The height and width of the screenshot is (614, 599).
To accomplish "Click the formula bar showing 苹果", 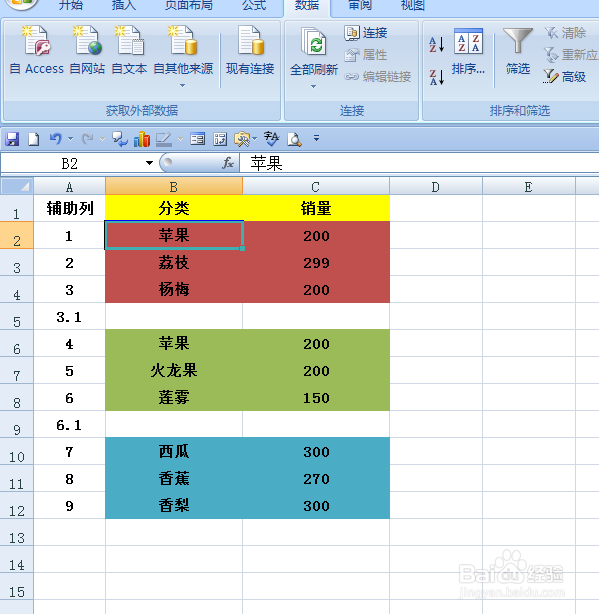I will [x=419, y=163].
